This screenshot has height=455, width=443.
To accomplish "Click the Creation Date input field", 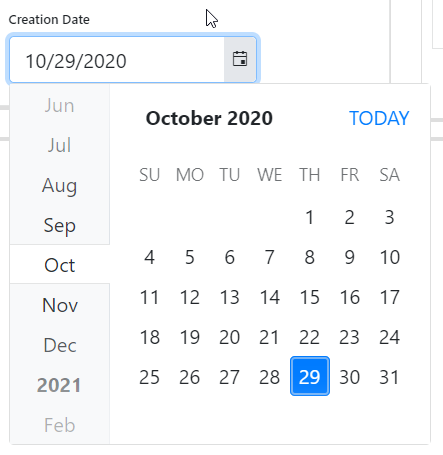I will (x=117, y=60).
